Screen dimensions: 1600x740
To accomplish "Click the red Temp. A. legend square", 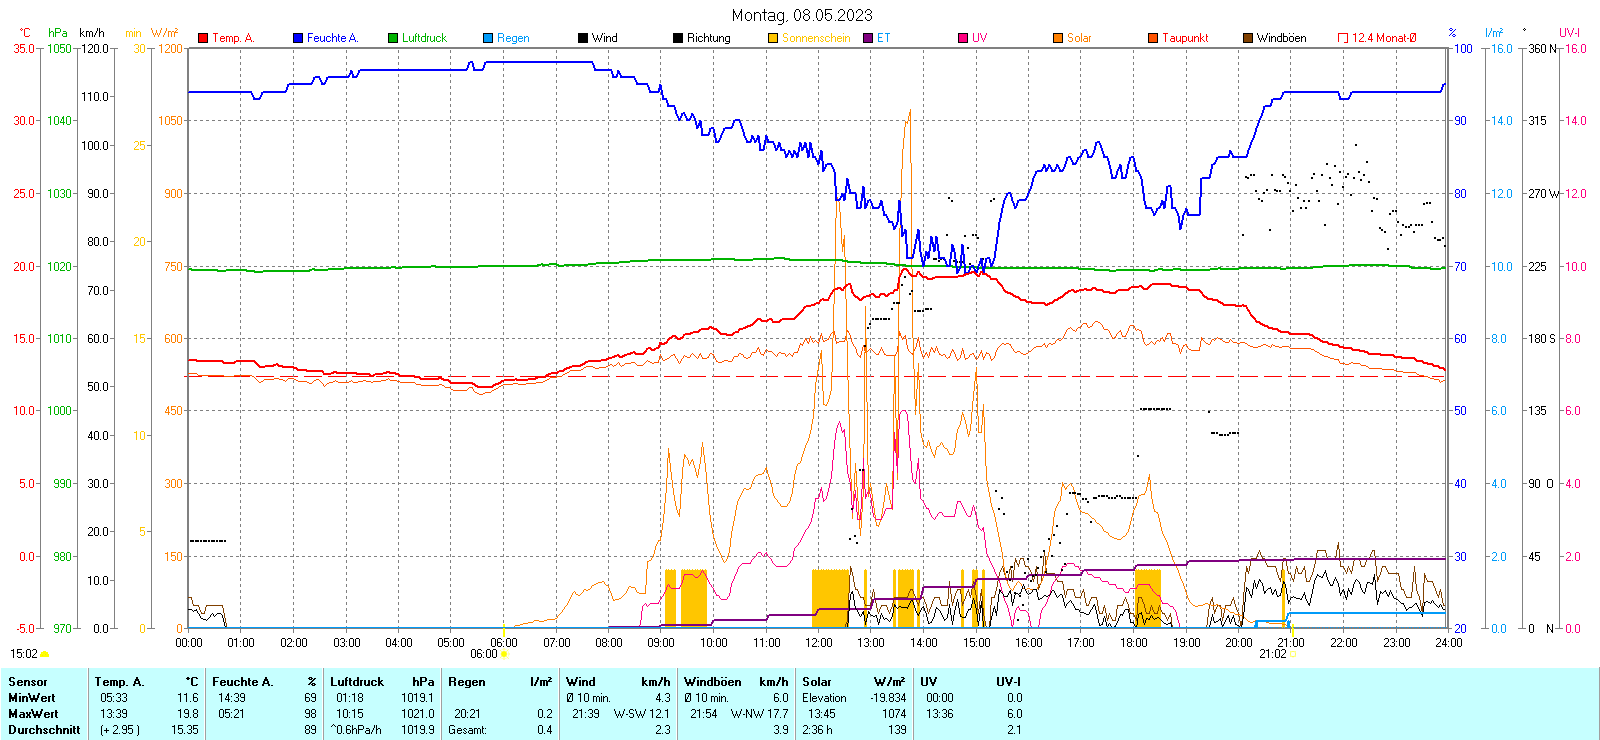I will click(203, 38).
